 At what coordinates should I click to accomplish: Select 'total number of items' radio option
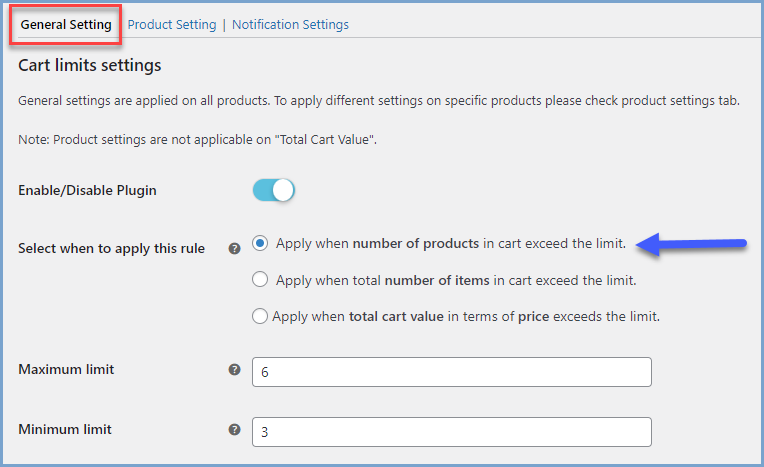(261, 280)
